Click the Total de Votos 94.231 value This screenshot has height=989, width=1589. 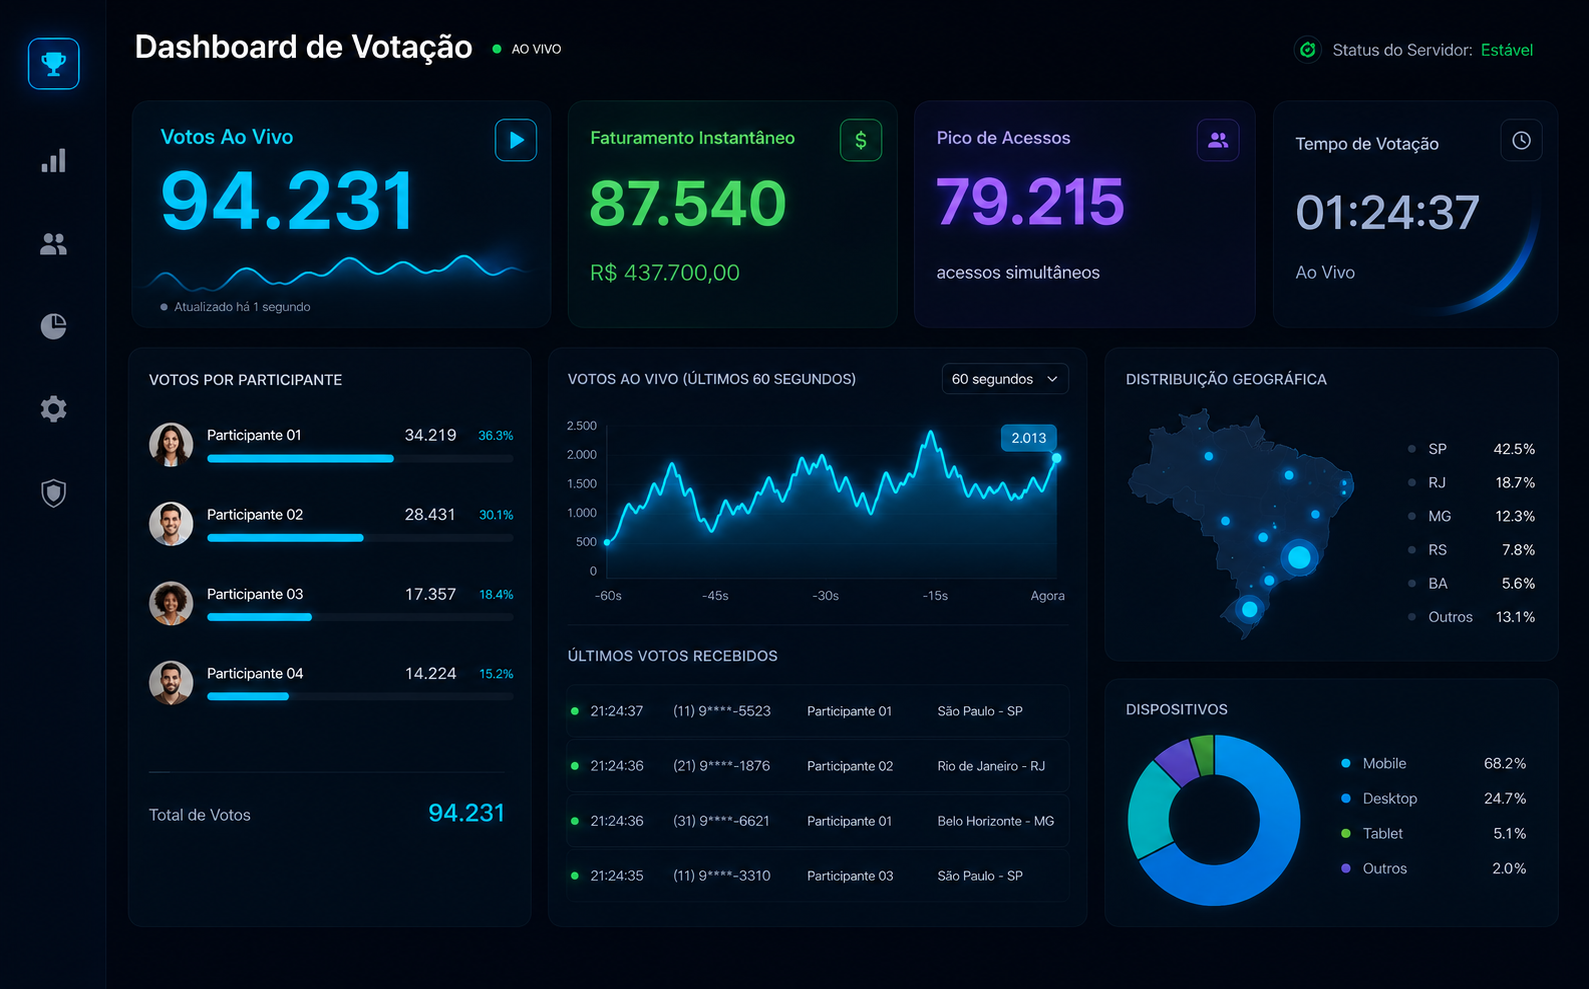click(x=466, y=813)
